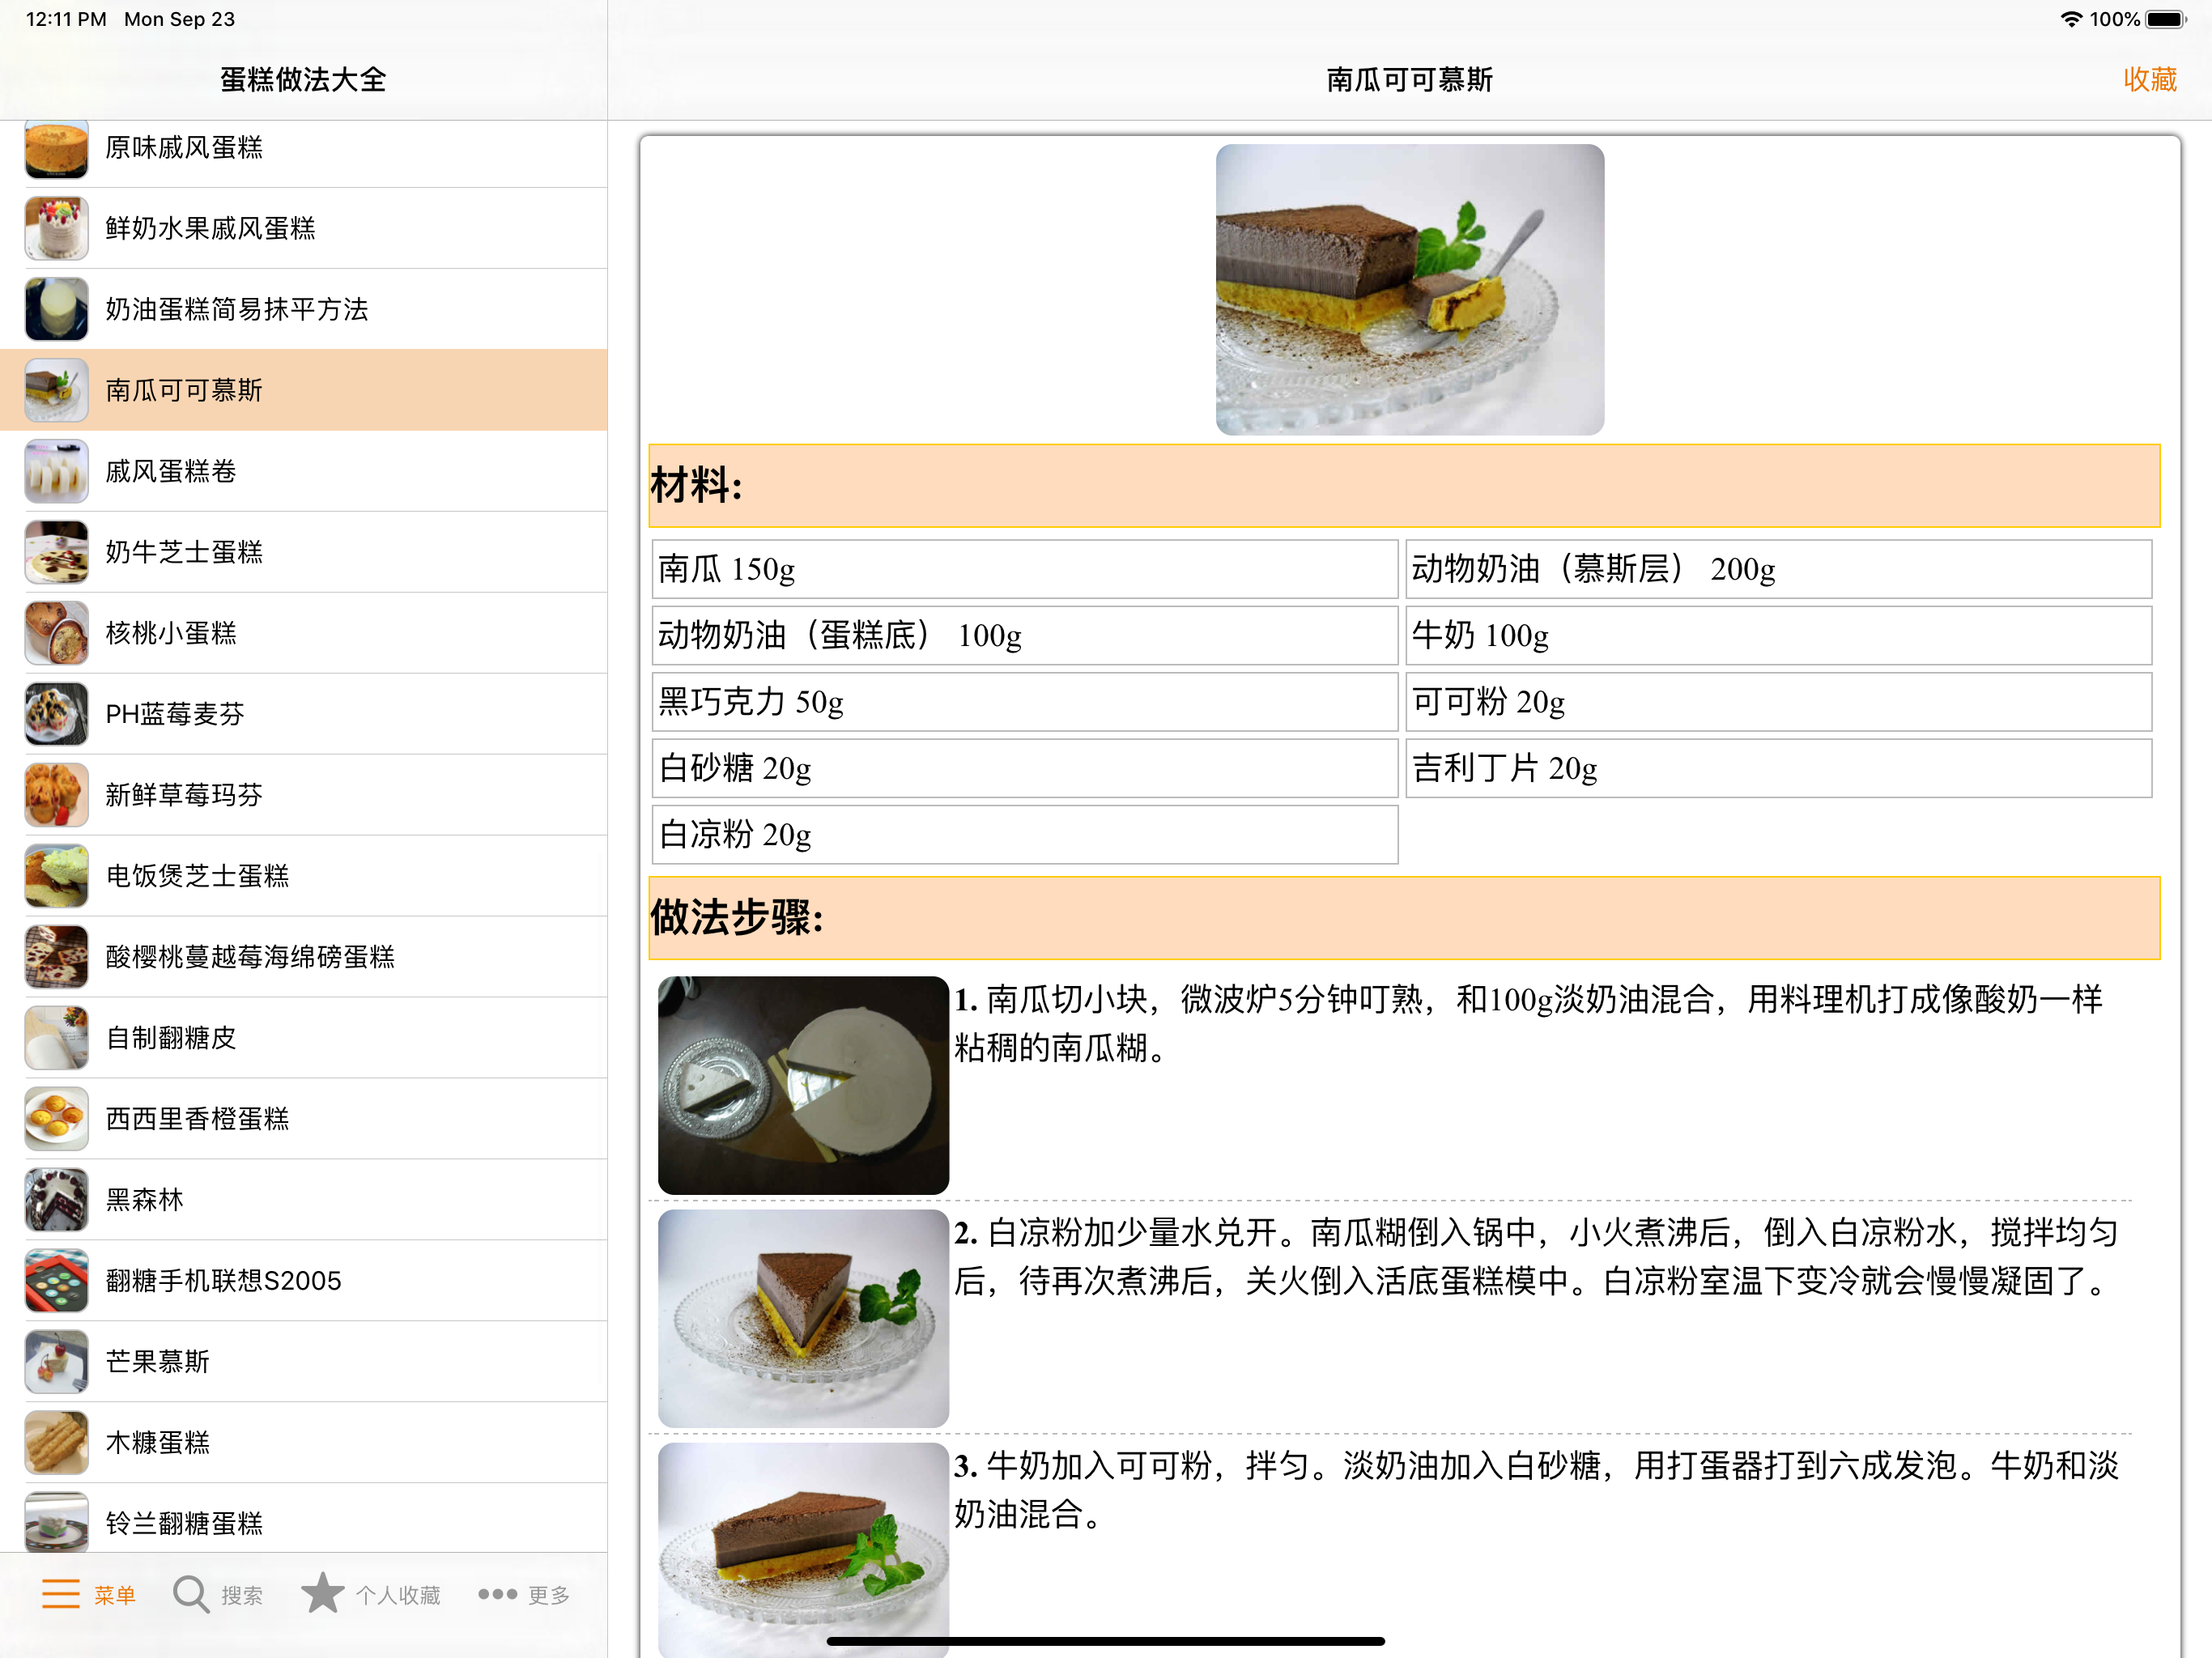Tap the 个人收藏 star icon

[x=322, y=1593]
